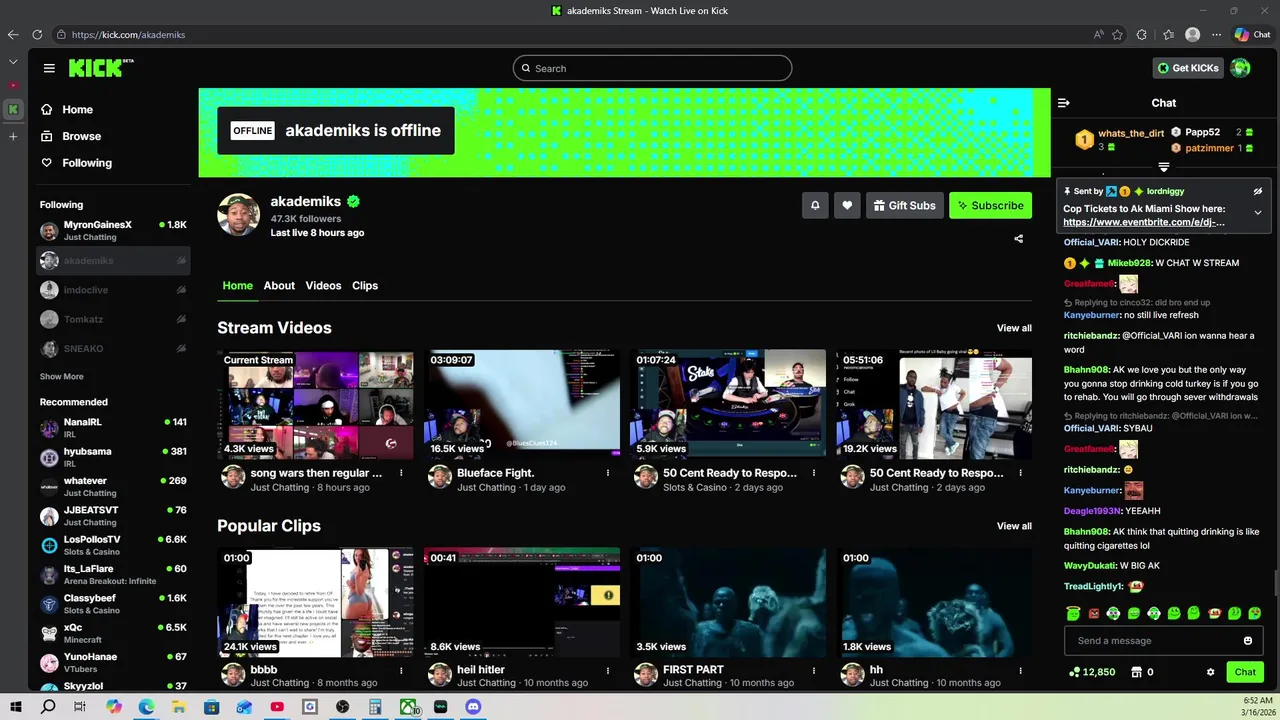View all Stream Videos
The image size is (1280, 720).
click(x=1014, y=328)
